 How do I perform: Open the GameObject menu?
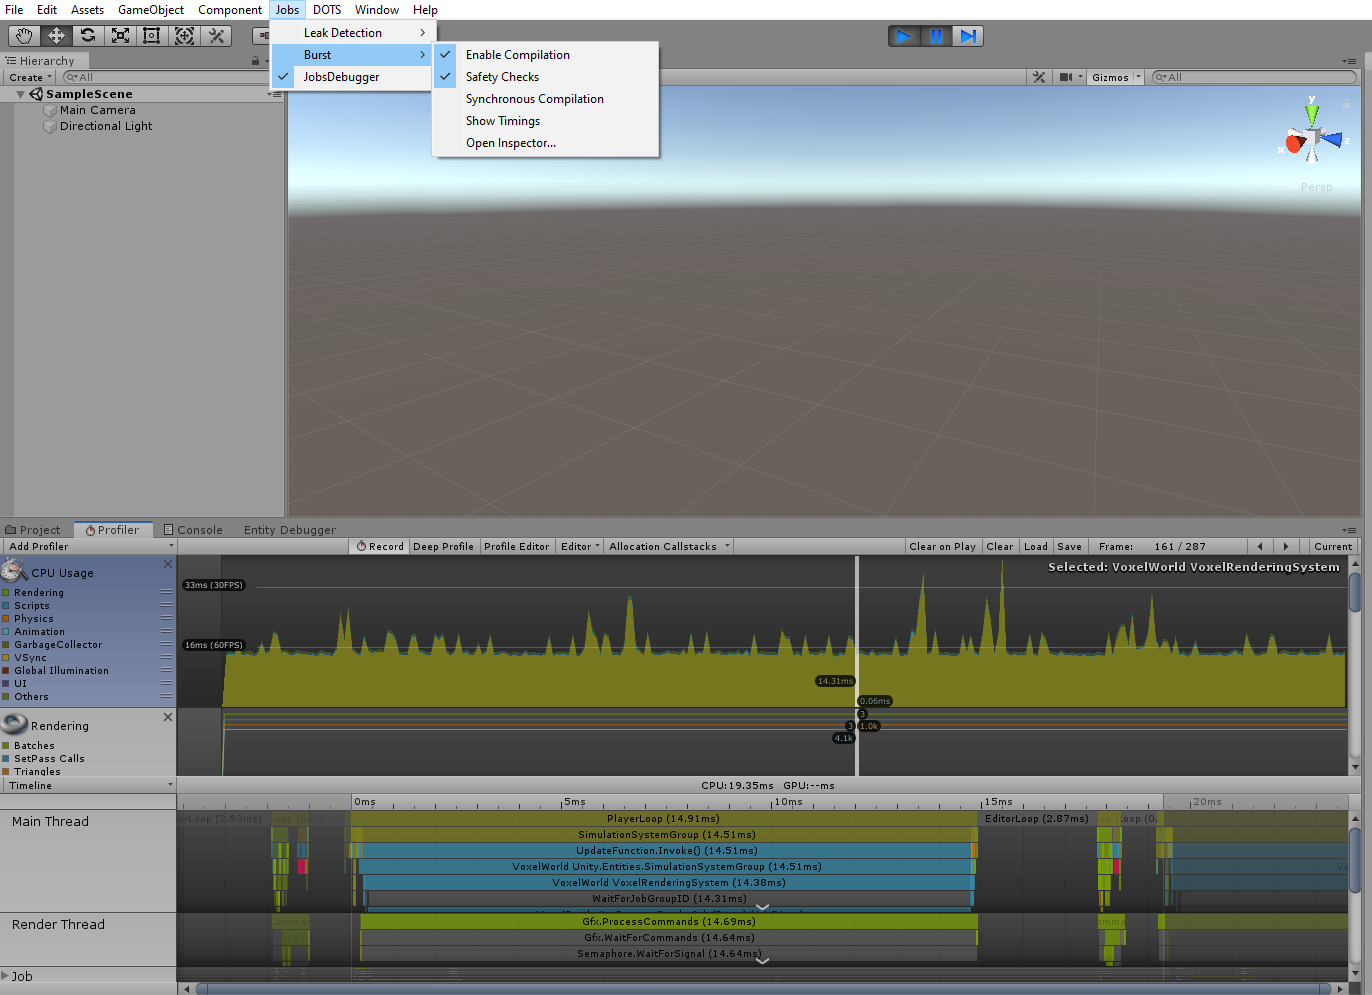pos(151,10)
